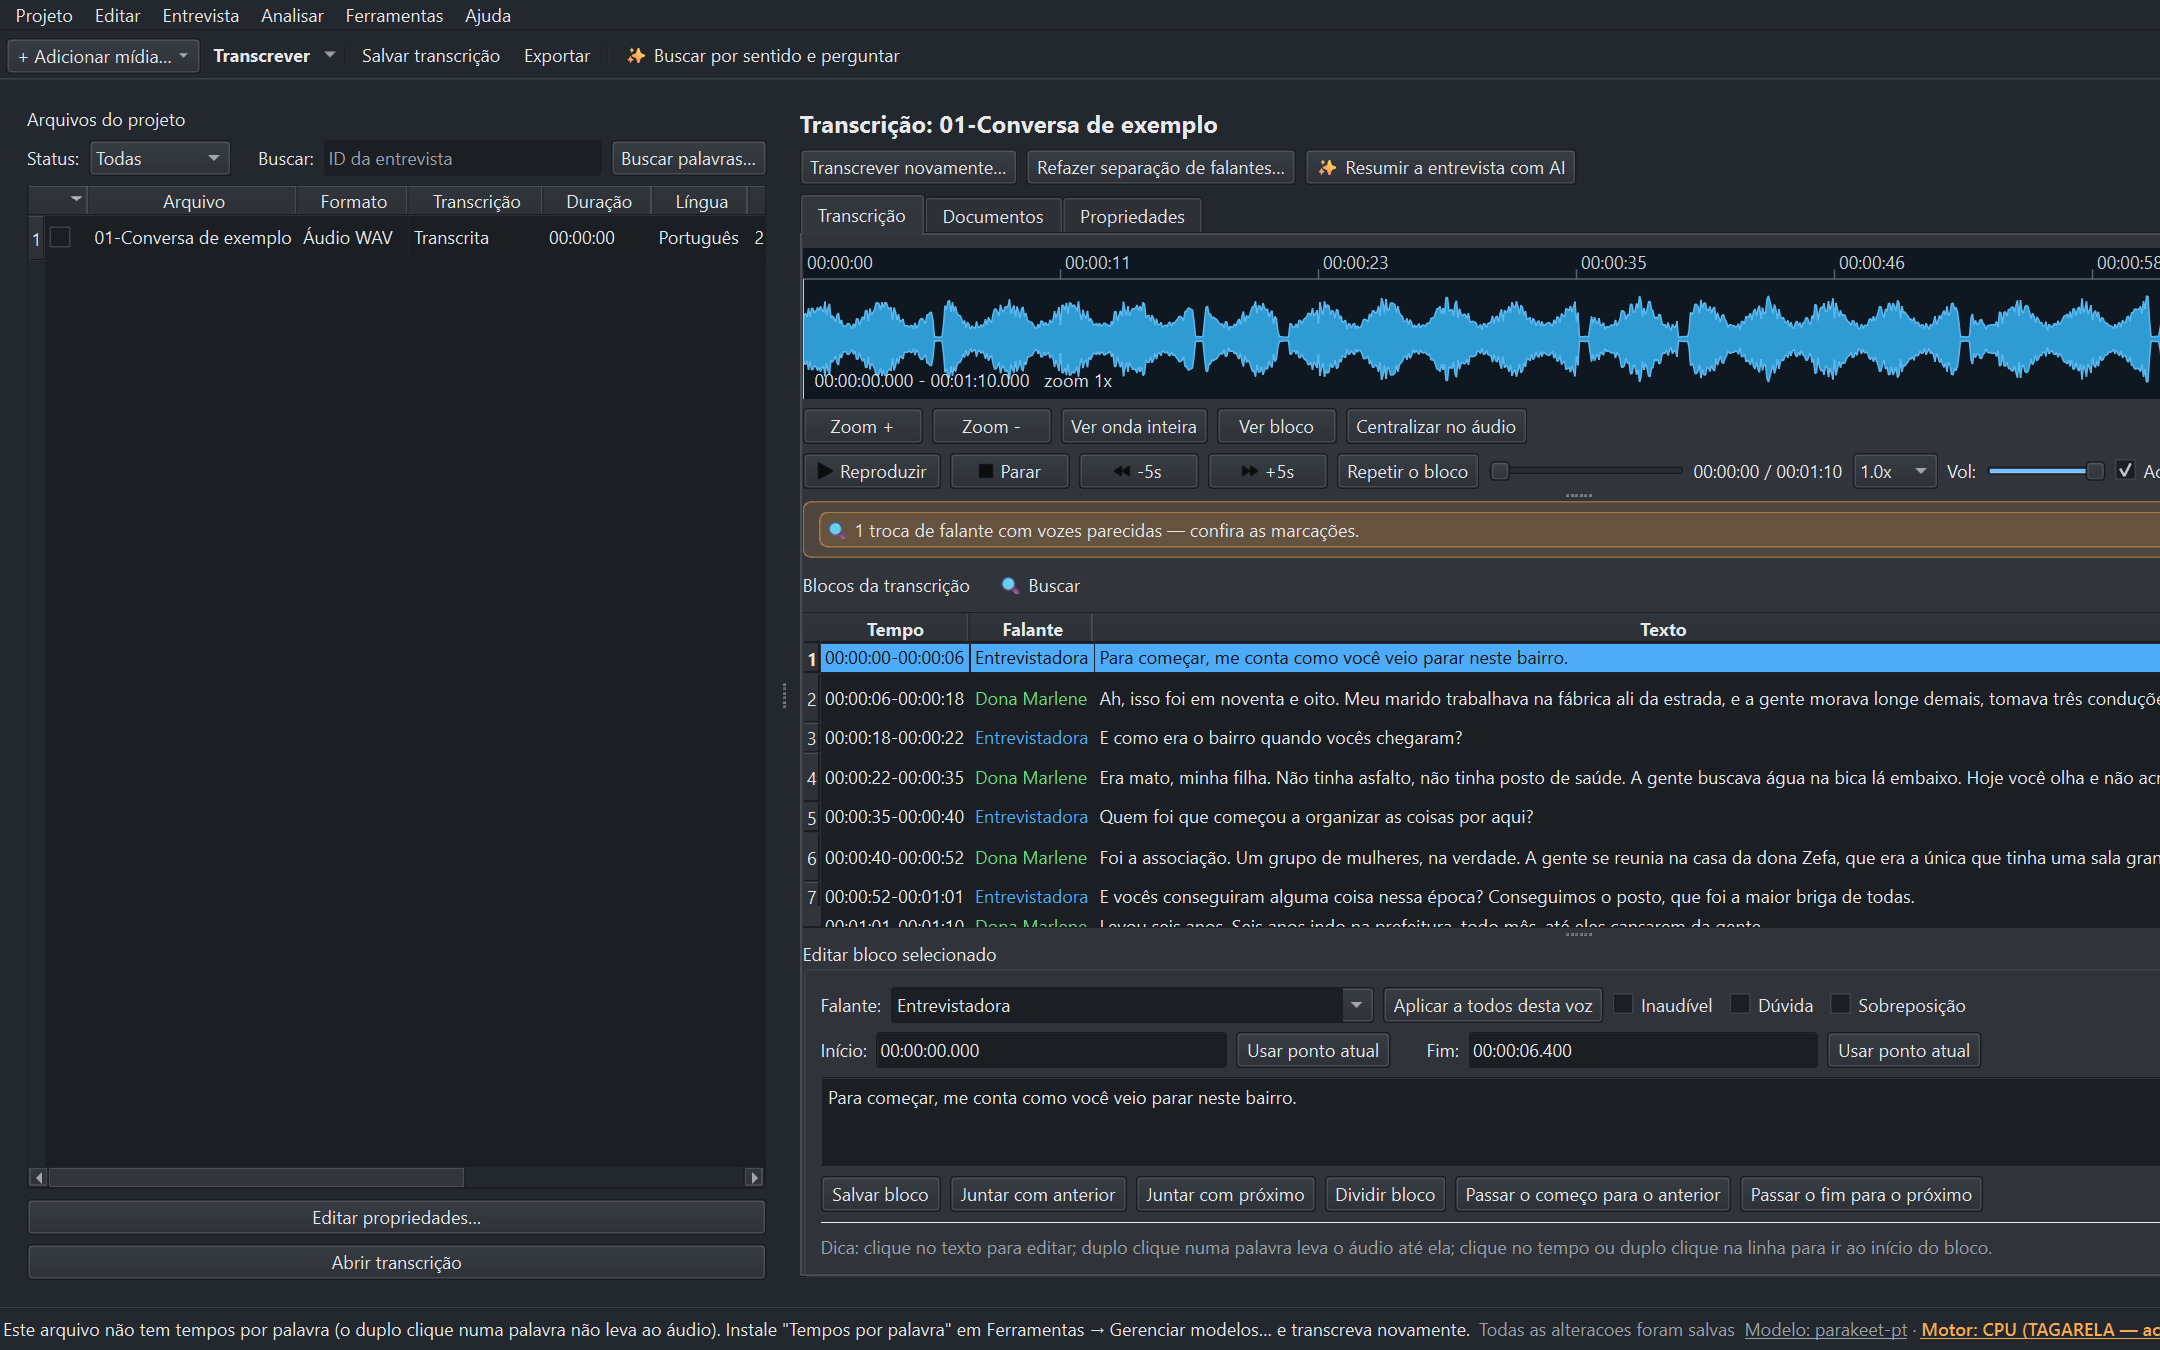
Task: Skip forward with the +5s button
Action: pyautogui.click(x=1267, y=471)
